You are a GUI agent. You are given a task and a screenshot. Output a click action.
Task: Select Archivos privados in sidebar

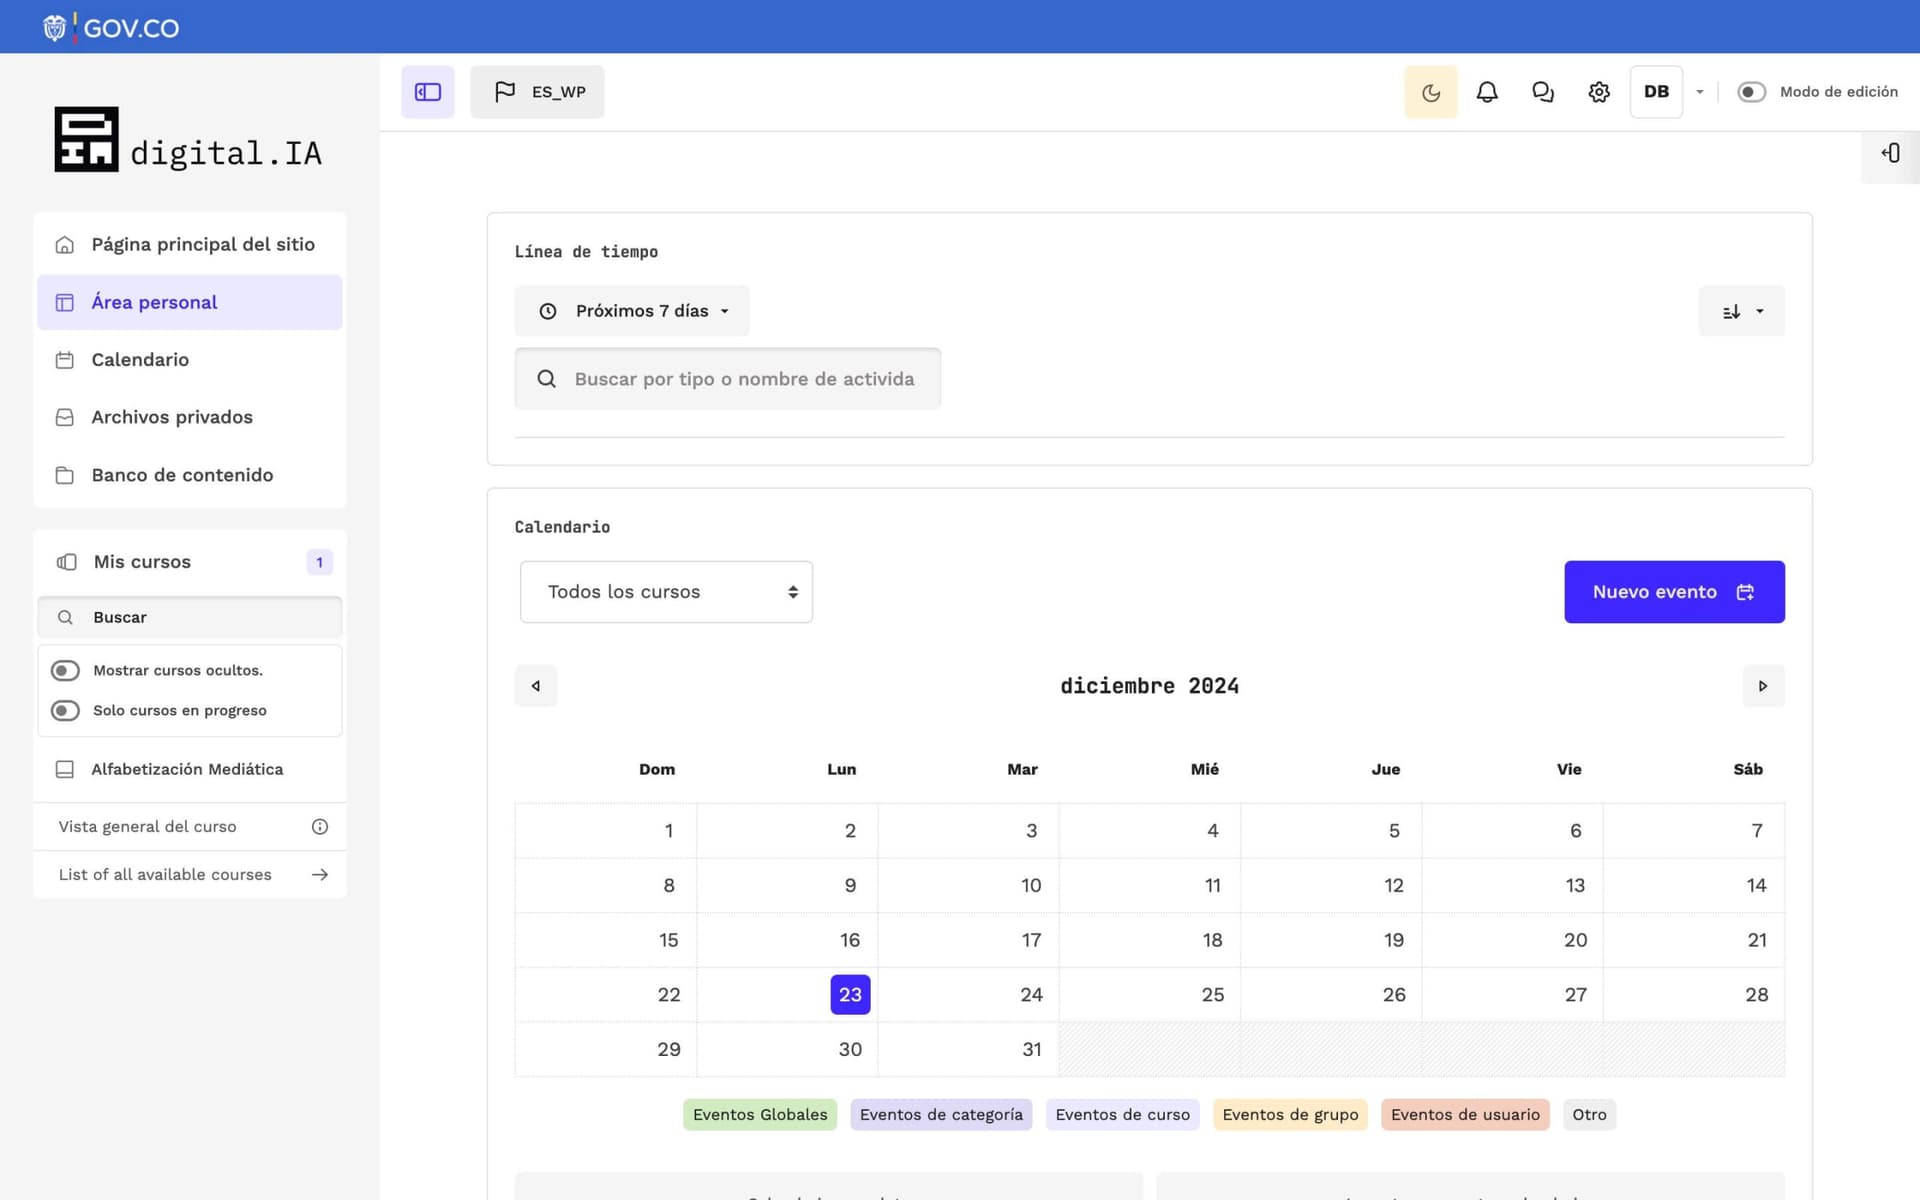point(172,417)
